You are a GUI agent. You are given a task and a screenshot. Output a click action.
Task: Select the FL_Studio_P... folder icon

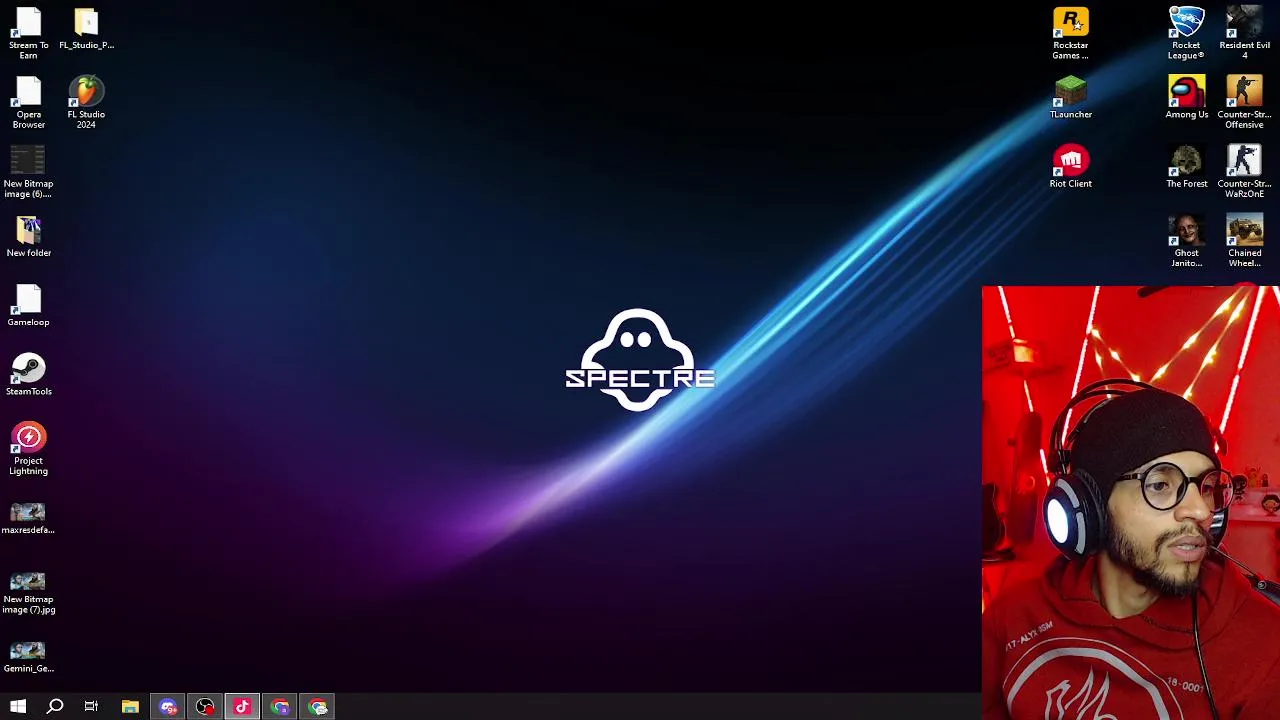pos(86,28)
